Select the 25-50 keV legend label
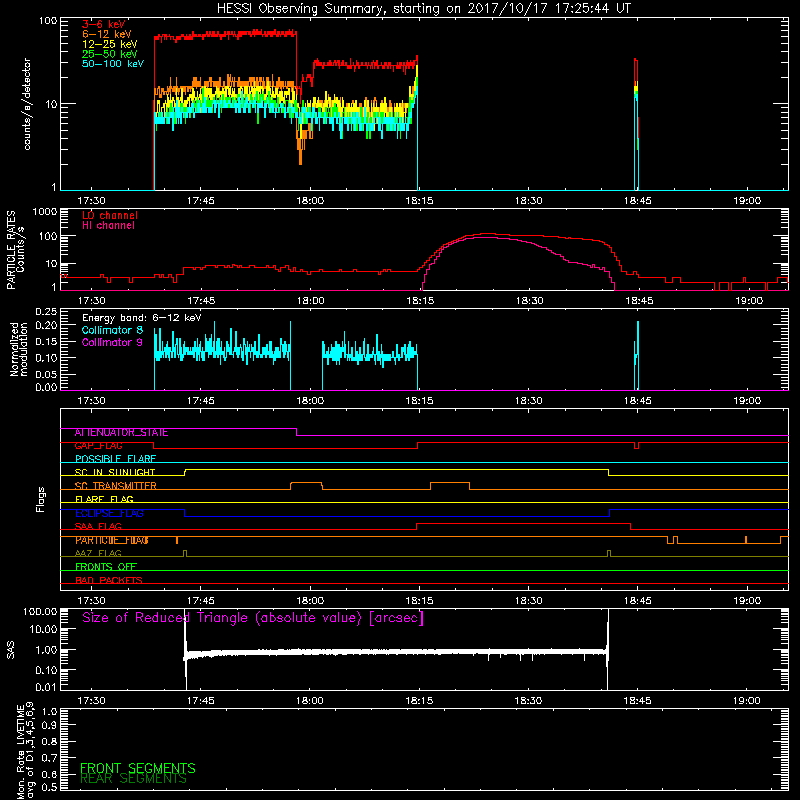This screenshot has height=800, width=800. (110, 54)
